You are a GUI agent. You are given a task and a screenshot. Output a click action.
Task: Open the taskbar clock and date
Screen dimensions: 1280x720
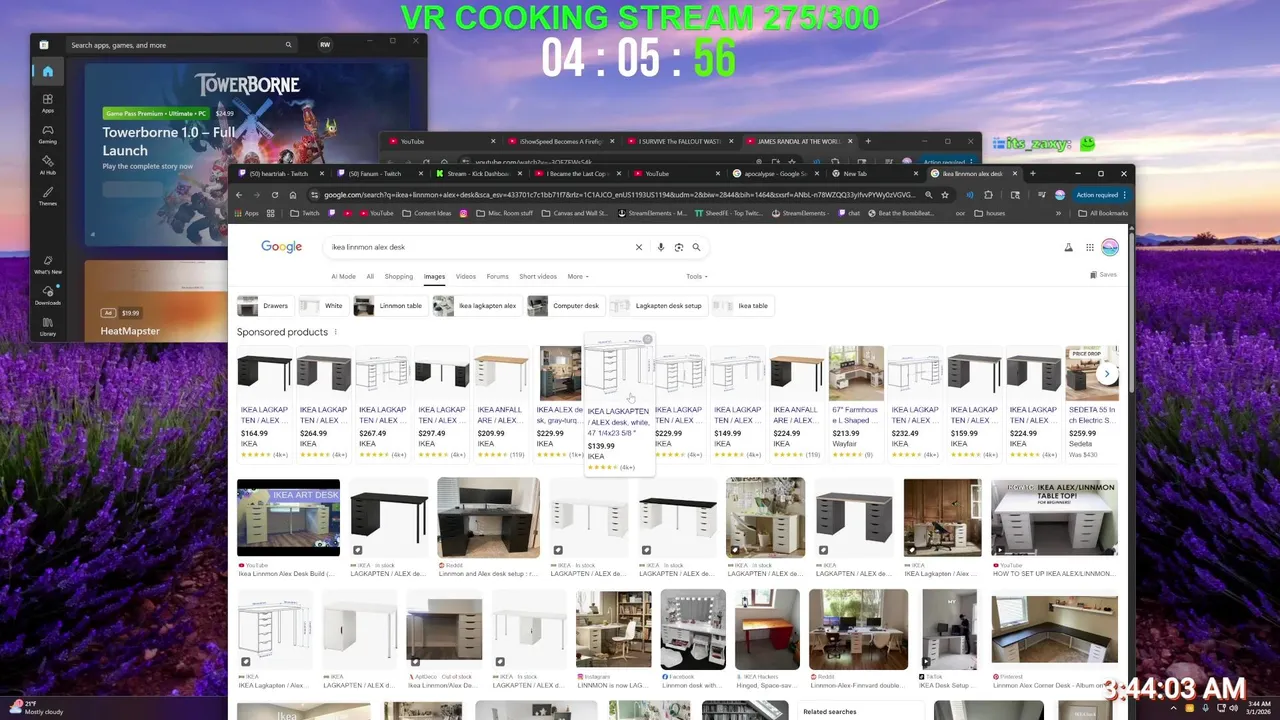click(1259, 707)
